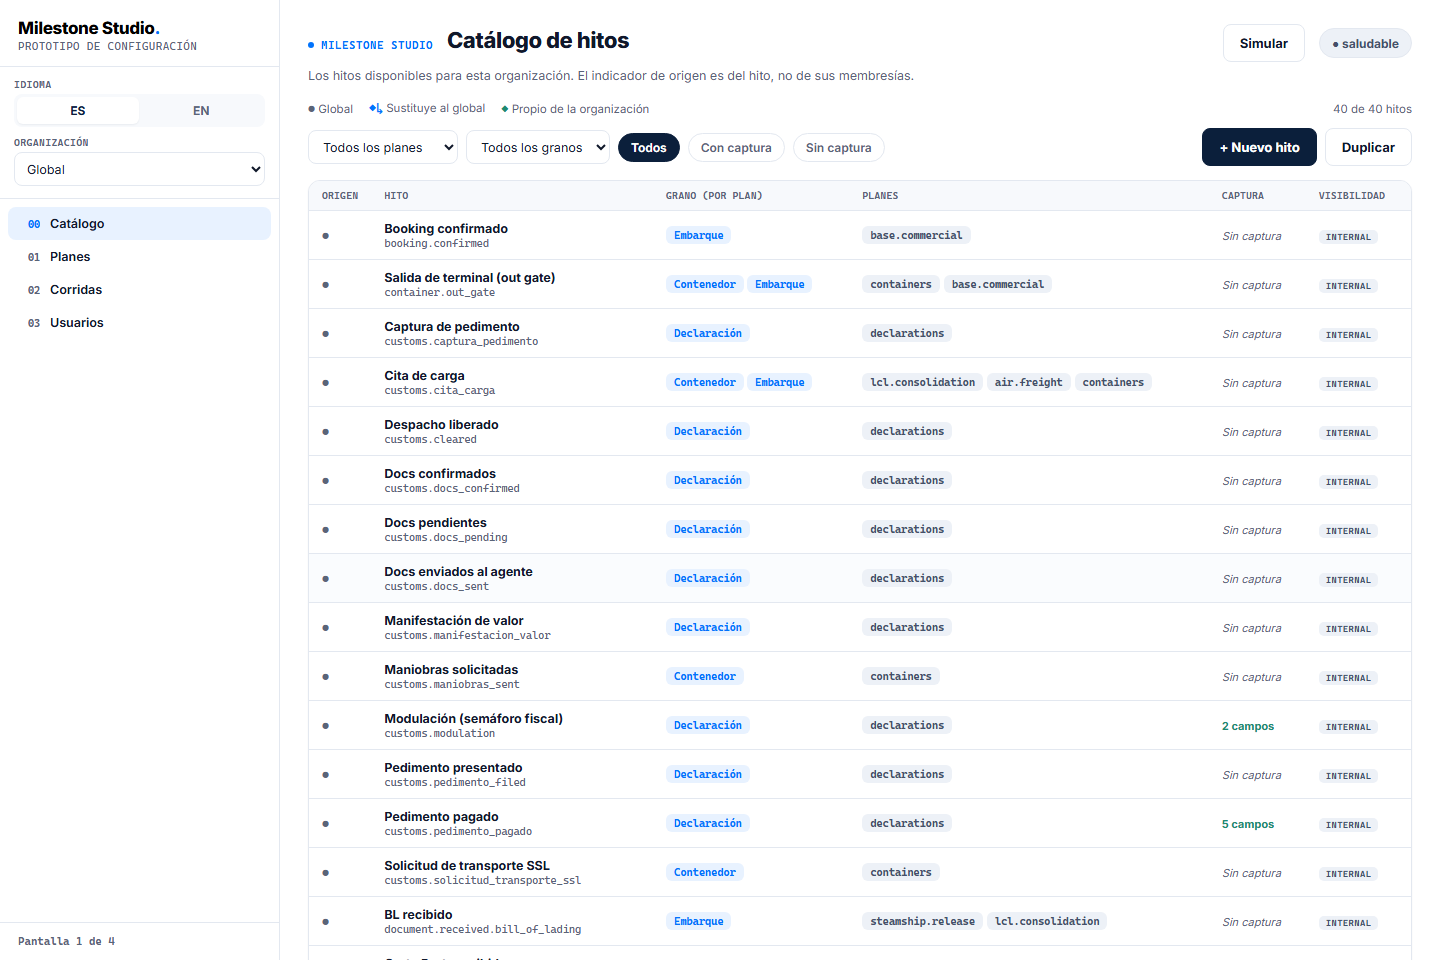Go to Planes in sidebar
This screenshot has width=1440, height=960.
tap(139, 257)
